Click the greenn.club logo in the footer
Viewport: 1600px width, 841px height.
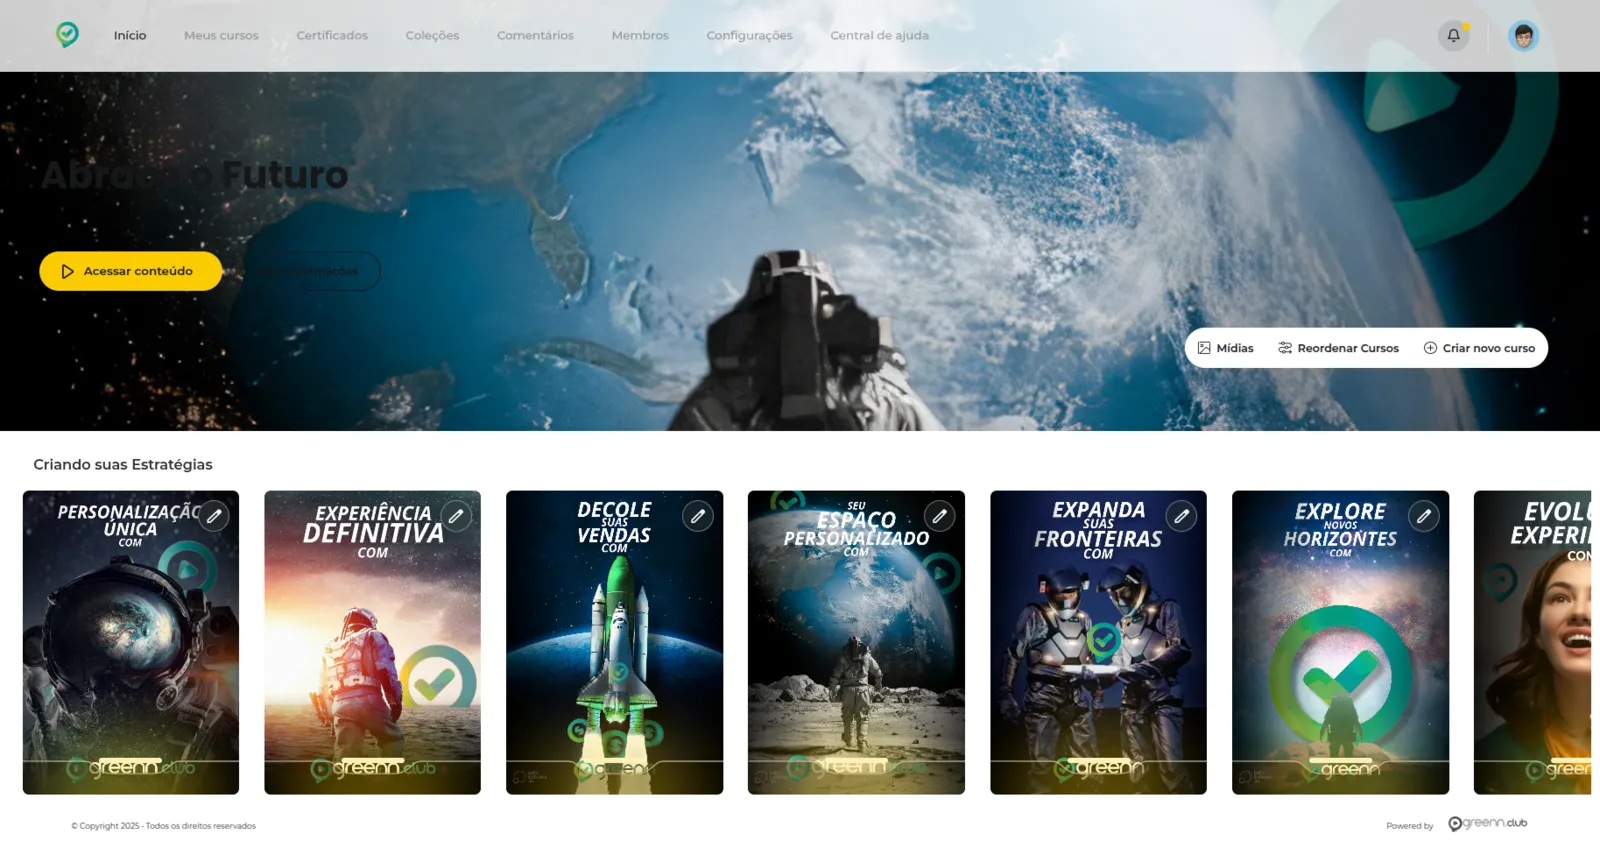[x=1488, y=824]
